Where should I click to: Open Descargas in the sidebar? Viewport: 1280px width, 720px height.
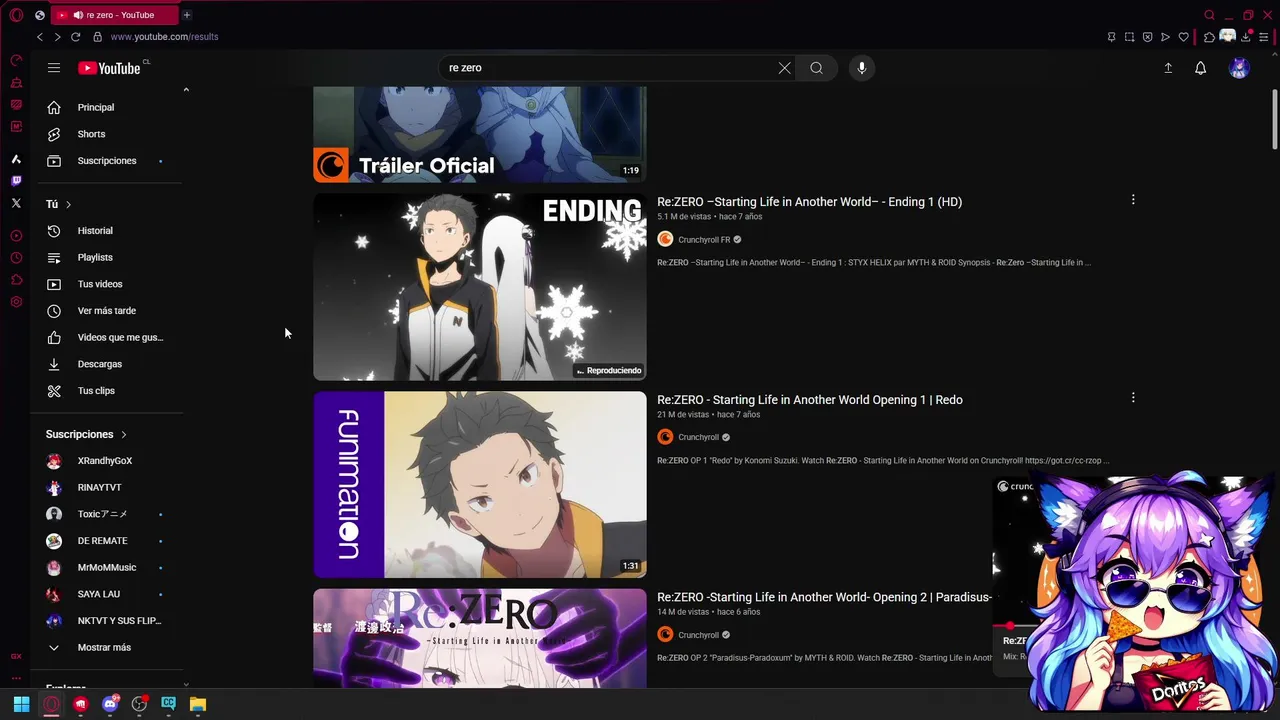pyautogui.click(x=107, y=364)
